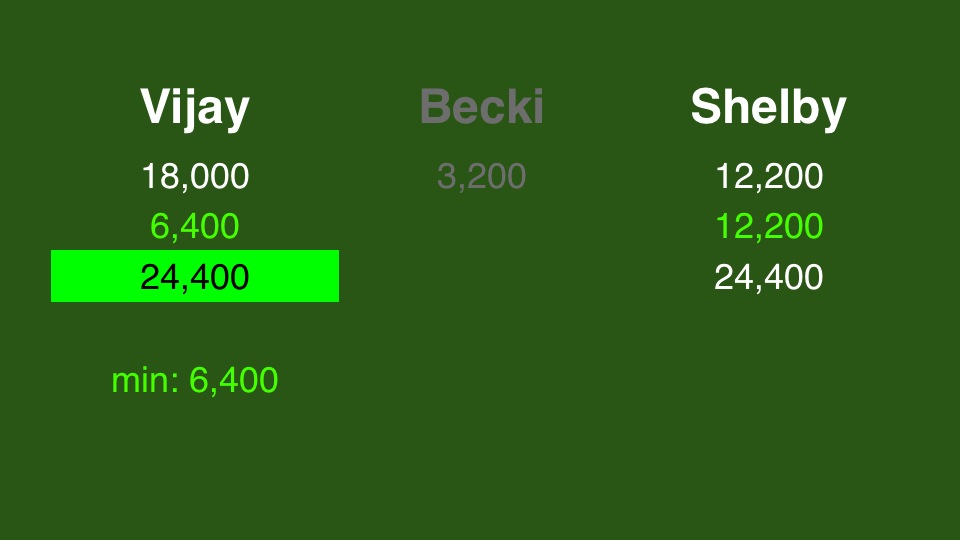Screen dimensions: 960x540
Task: Click the digits 18 in Vijay's score
Action: tap(159, 176)
